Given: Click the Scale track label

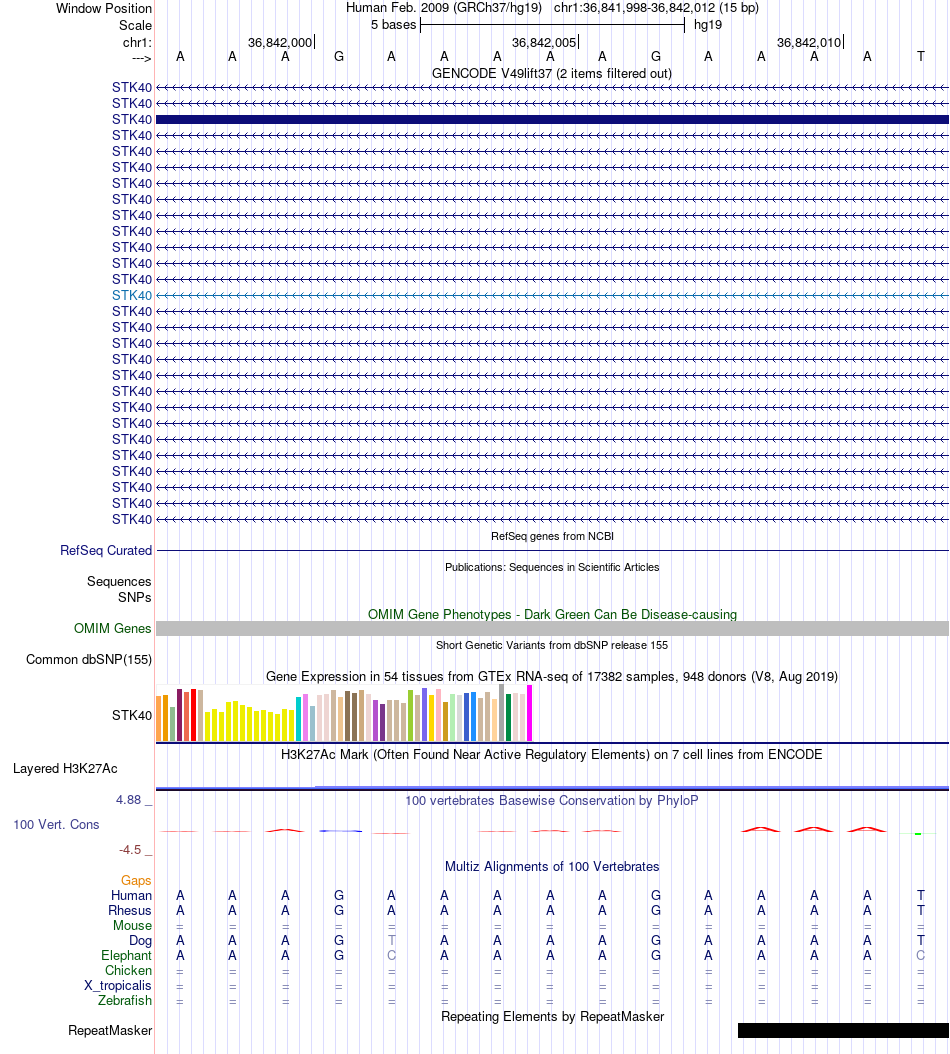Looking at the screenshot, I should (x=135, y=26).
